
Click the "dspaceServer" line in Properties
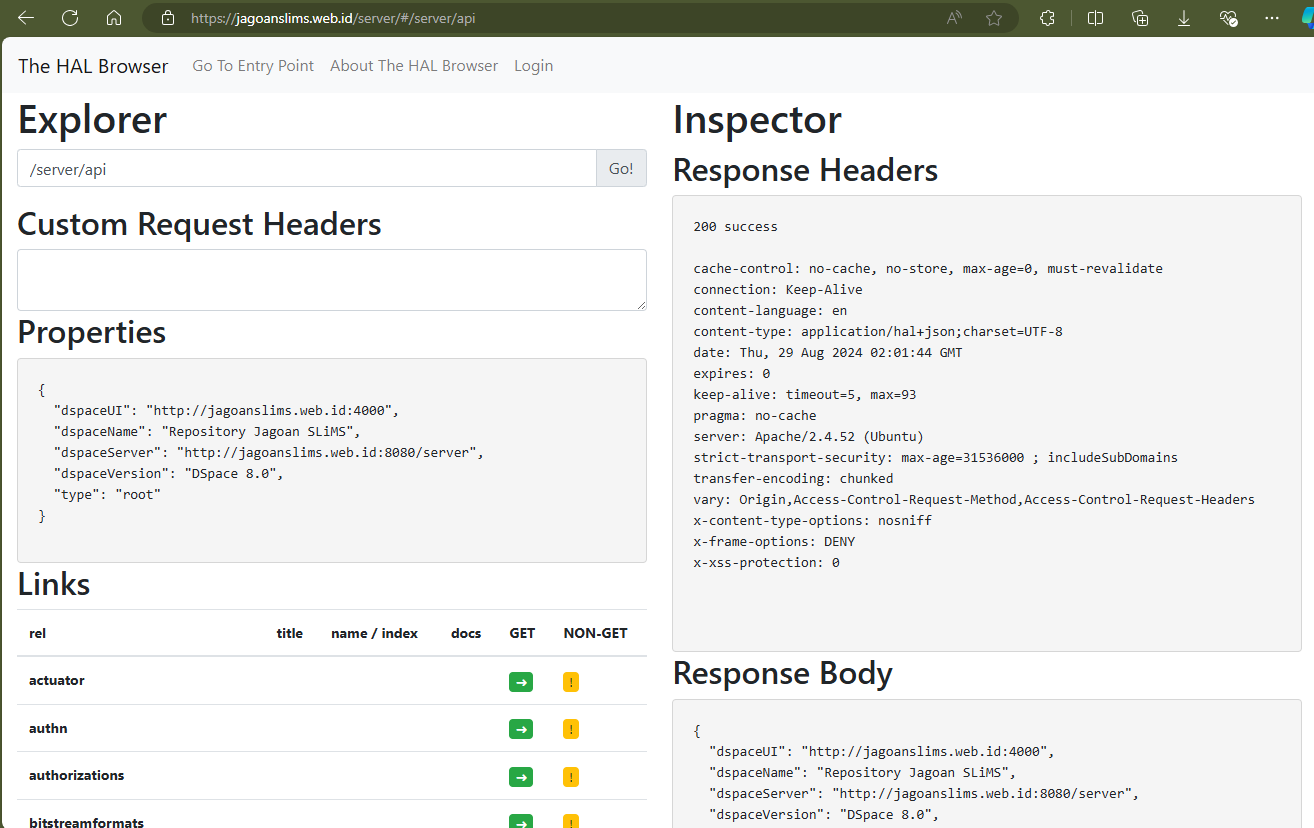pos(269,453)
